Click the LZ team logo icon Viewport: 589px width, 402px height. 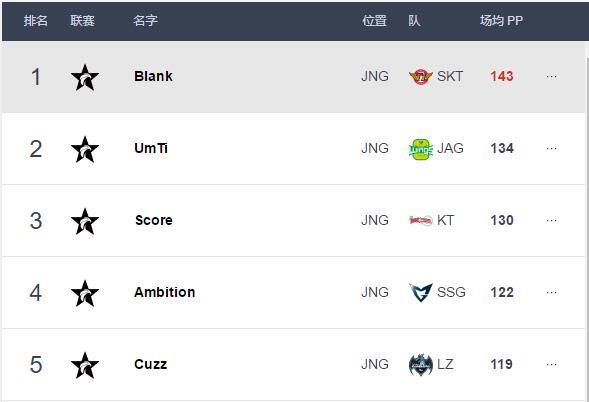point(421,364)
